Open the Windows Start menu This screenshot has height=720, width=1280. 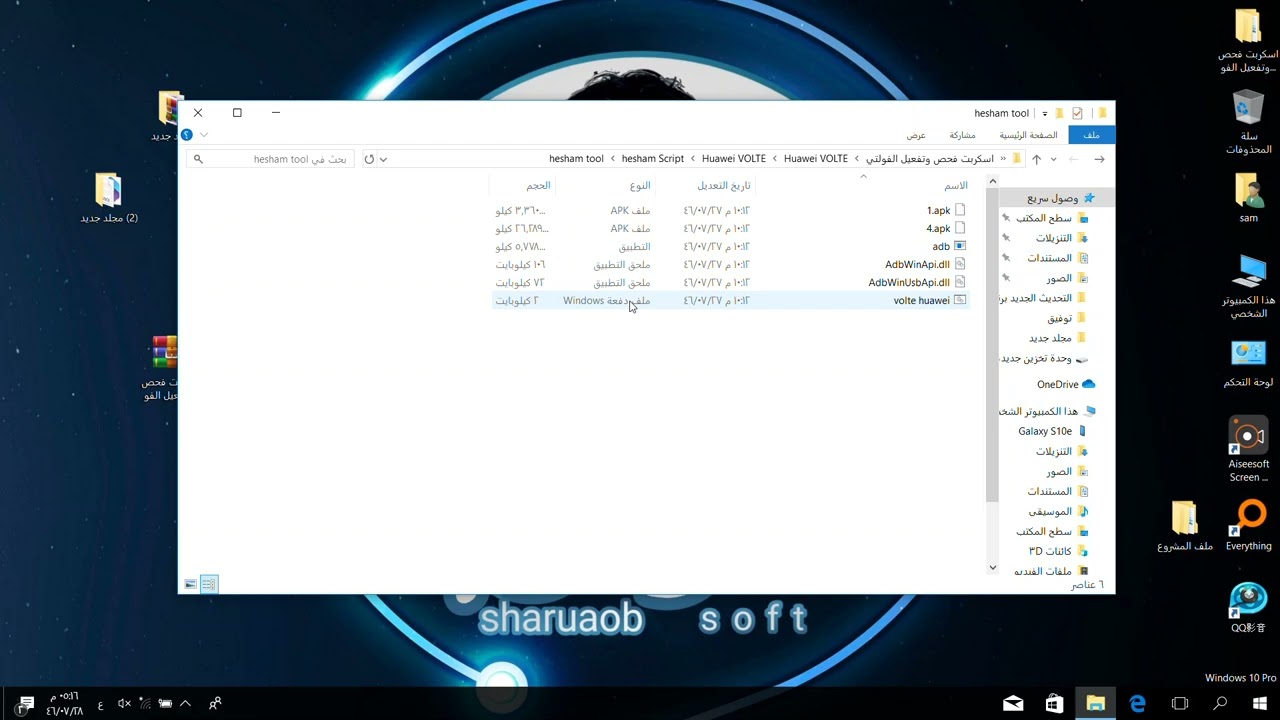coord(1259,703)
